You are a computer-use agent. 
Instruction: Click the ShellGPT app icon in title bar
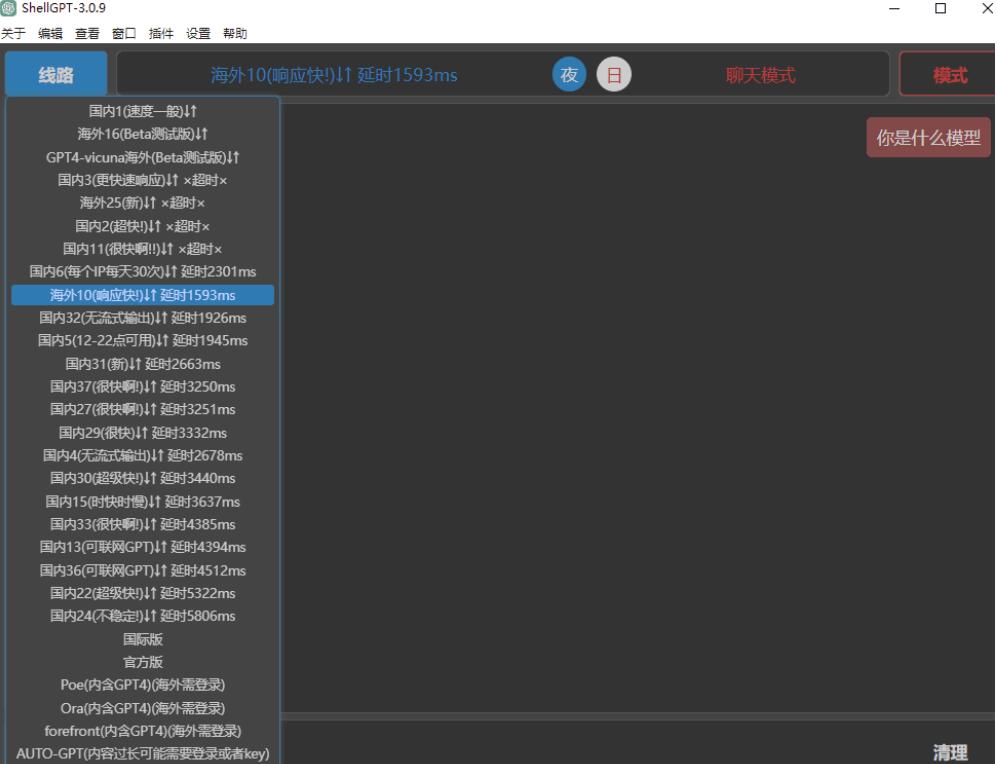coord(8,8)
